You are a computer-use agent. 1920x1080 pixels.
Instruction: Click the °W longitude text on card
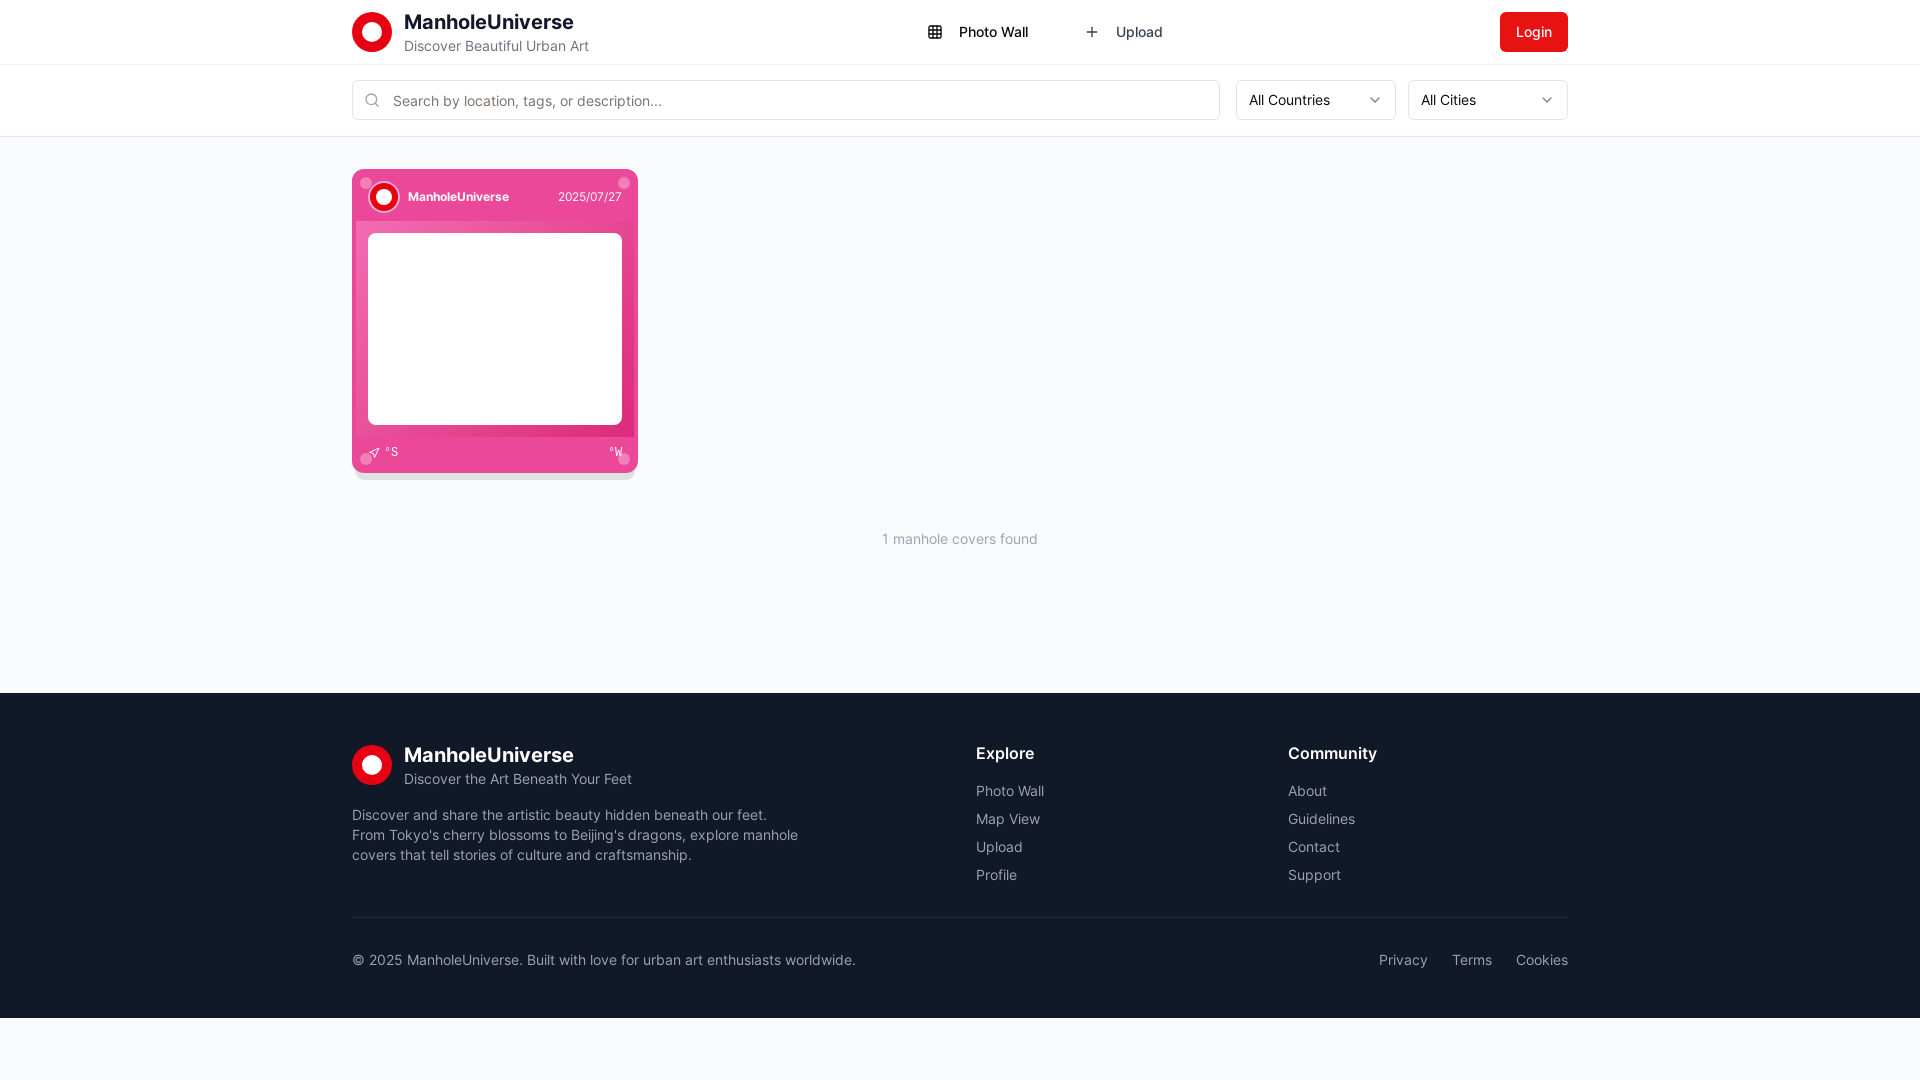coord(615,452)
